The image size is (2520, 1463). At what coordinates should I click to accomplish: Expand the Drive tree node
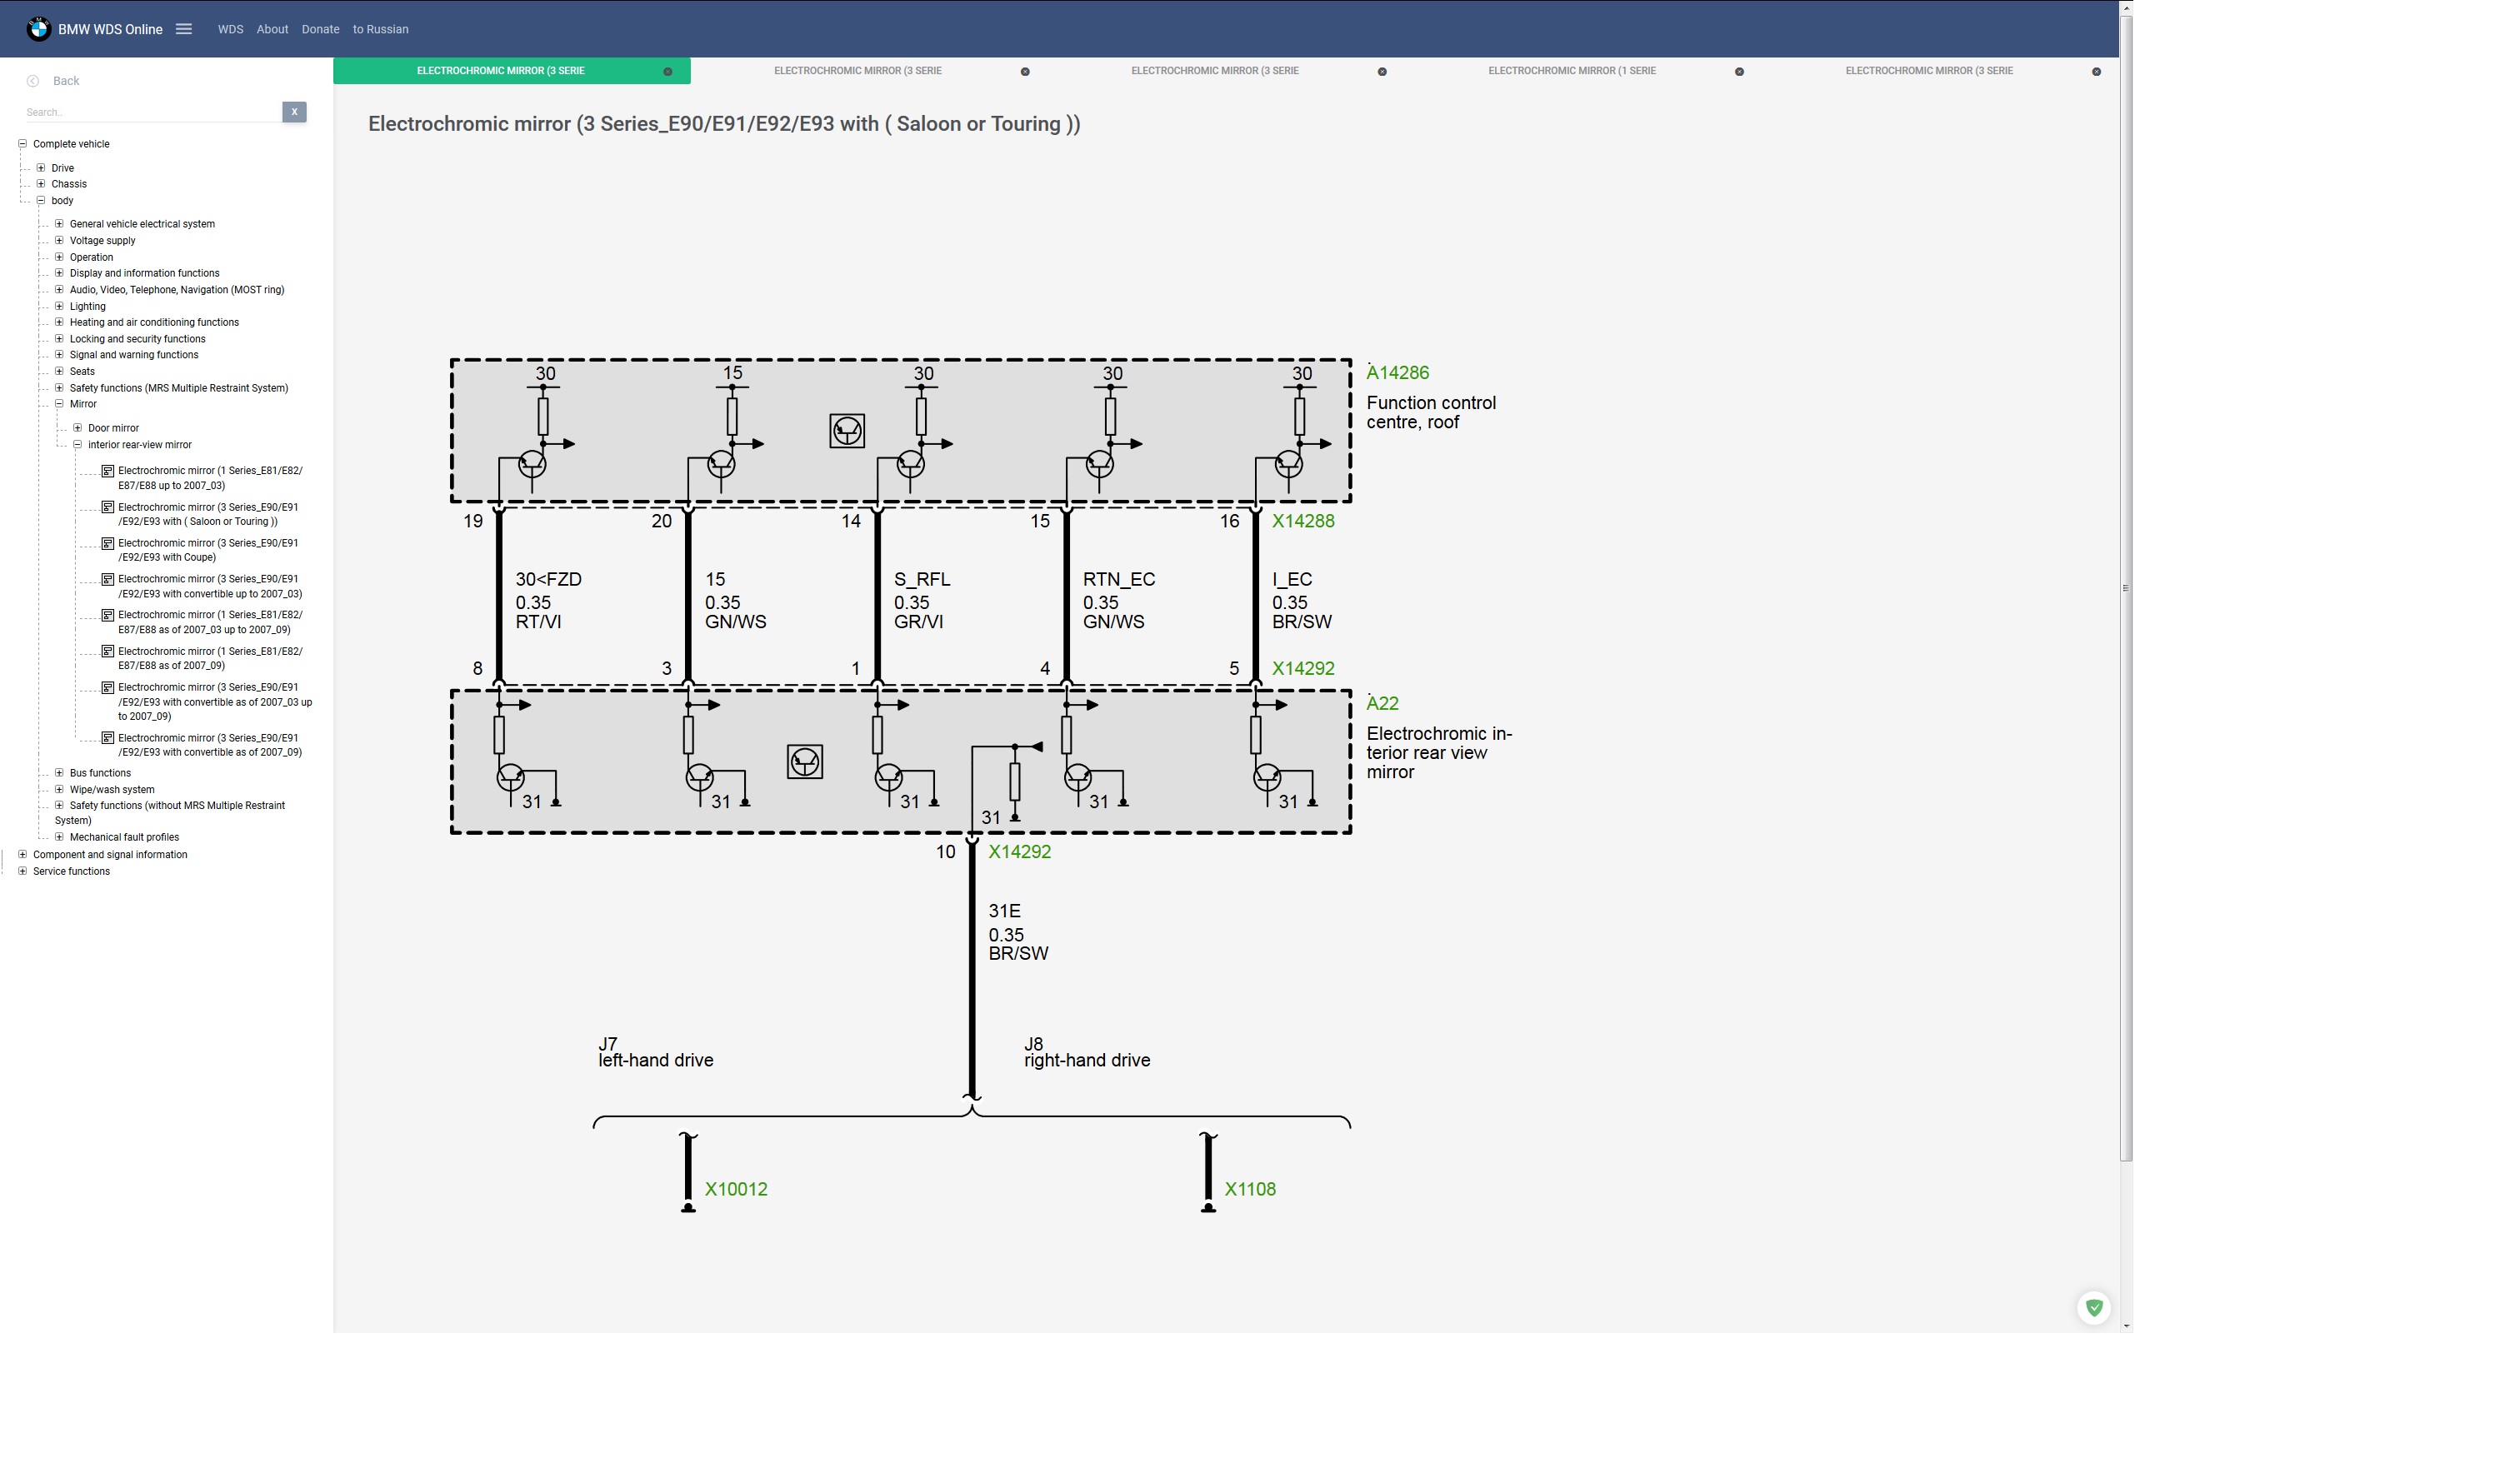(x=41, y=168)
